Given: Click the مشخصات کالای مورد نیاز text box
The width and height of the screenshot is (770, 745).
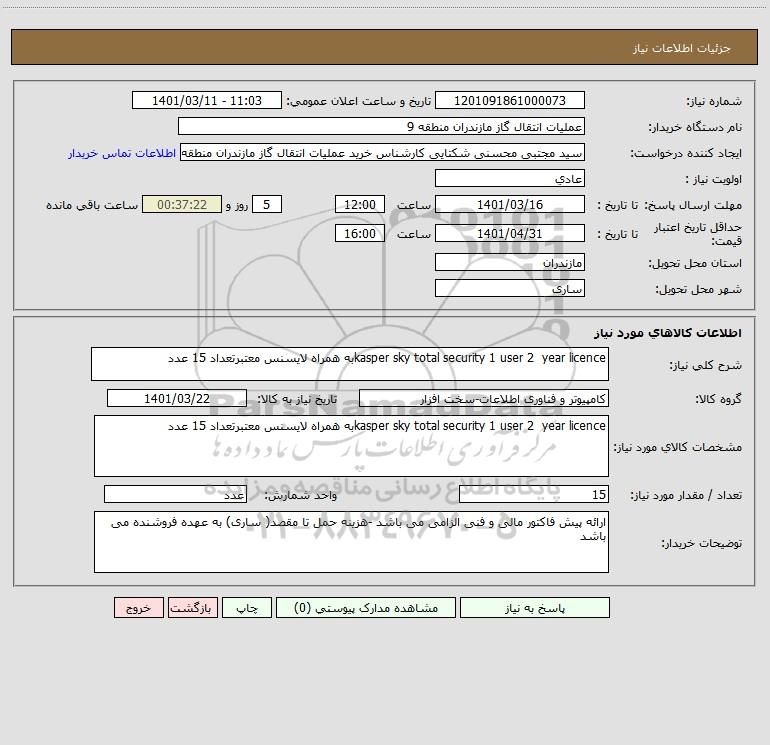Looking at the screenshot, I should tap(351, 446).
